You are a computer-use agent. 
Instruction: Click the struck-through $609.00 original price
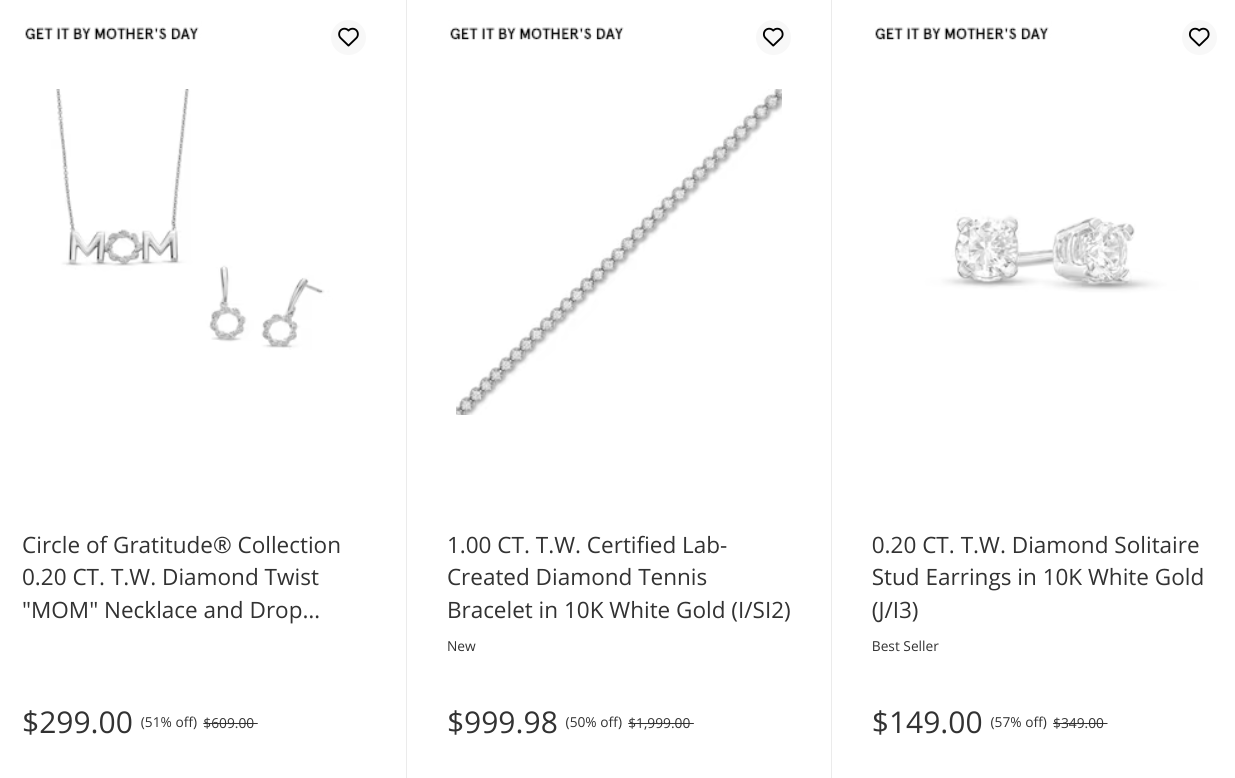pos(230,723)
